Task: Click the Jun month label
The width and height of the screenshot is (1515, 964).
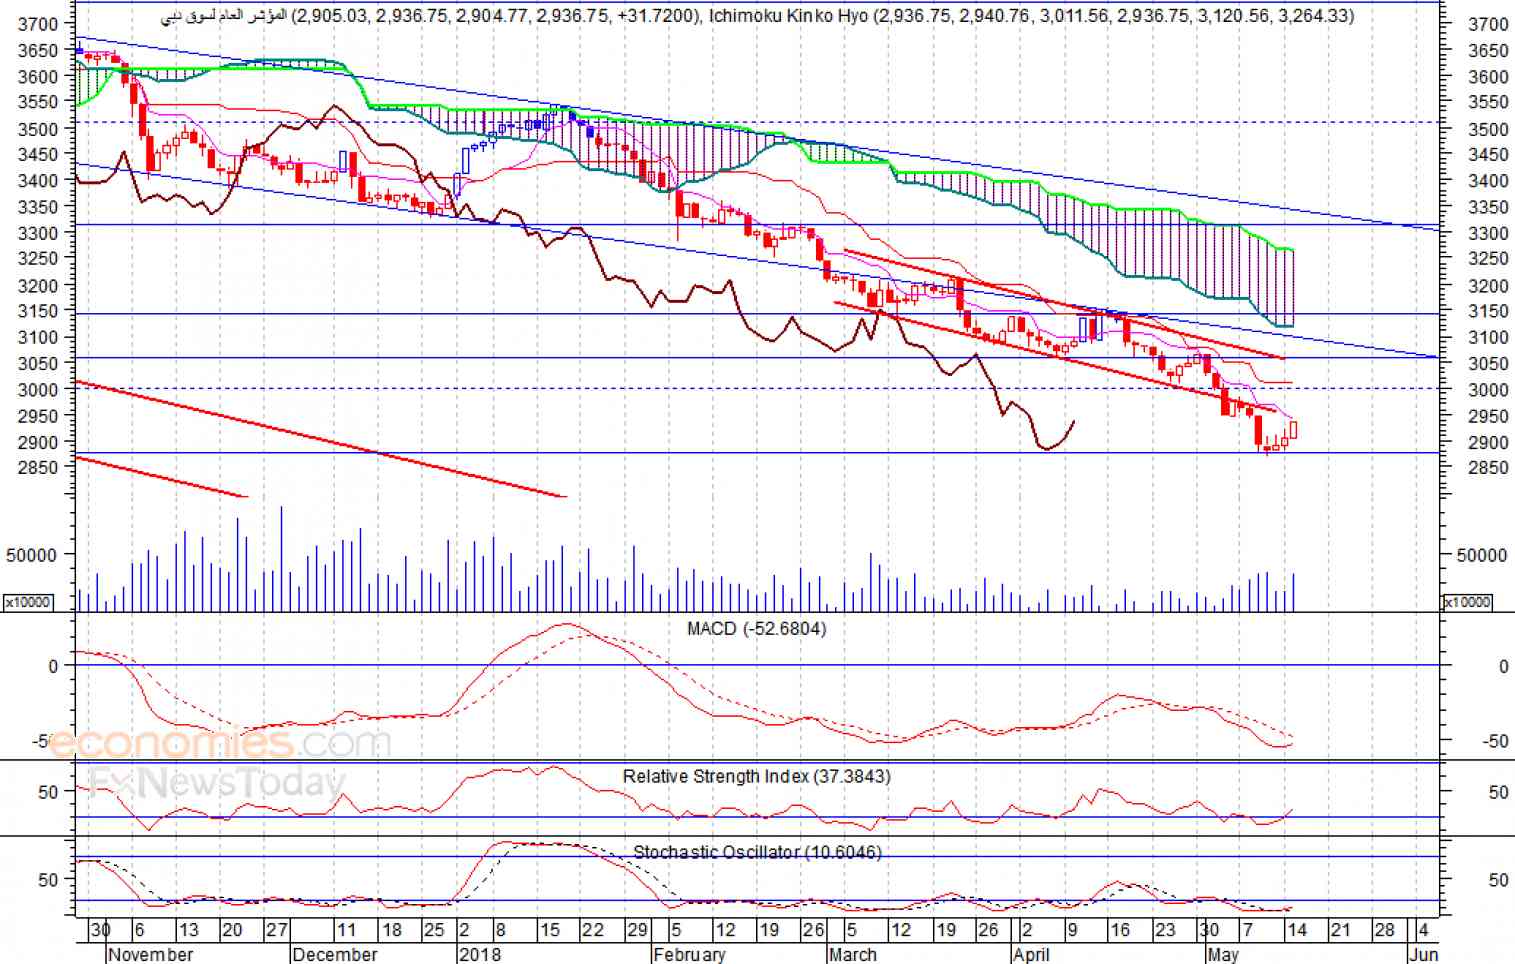Action: (x=1423, y=954)
